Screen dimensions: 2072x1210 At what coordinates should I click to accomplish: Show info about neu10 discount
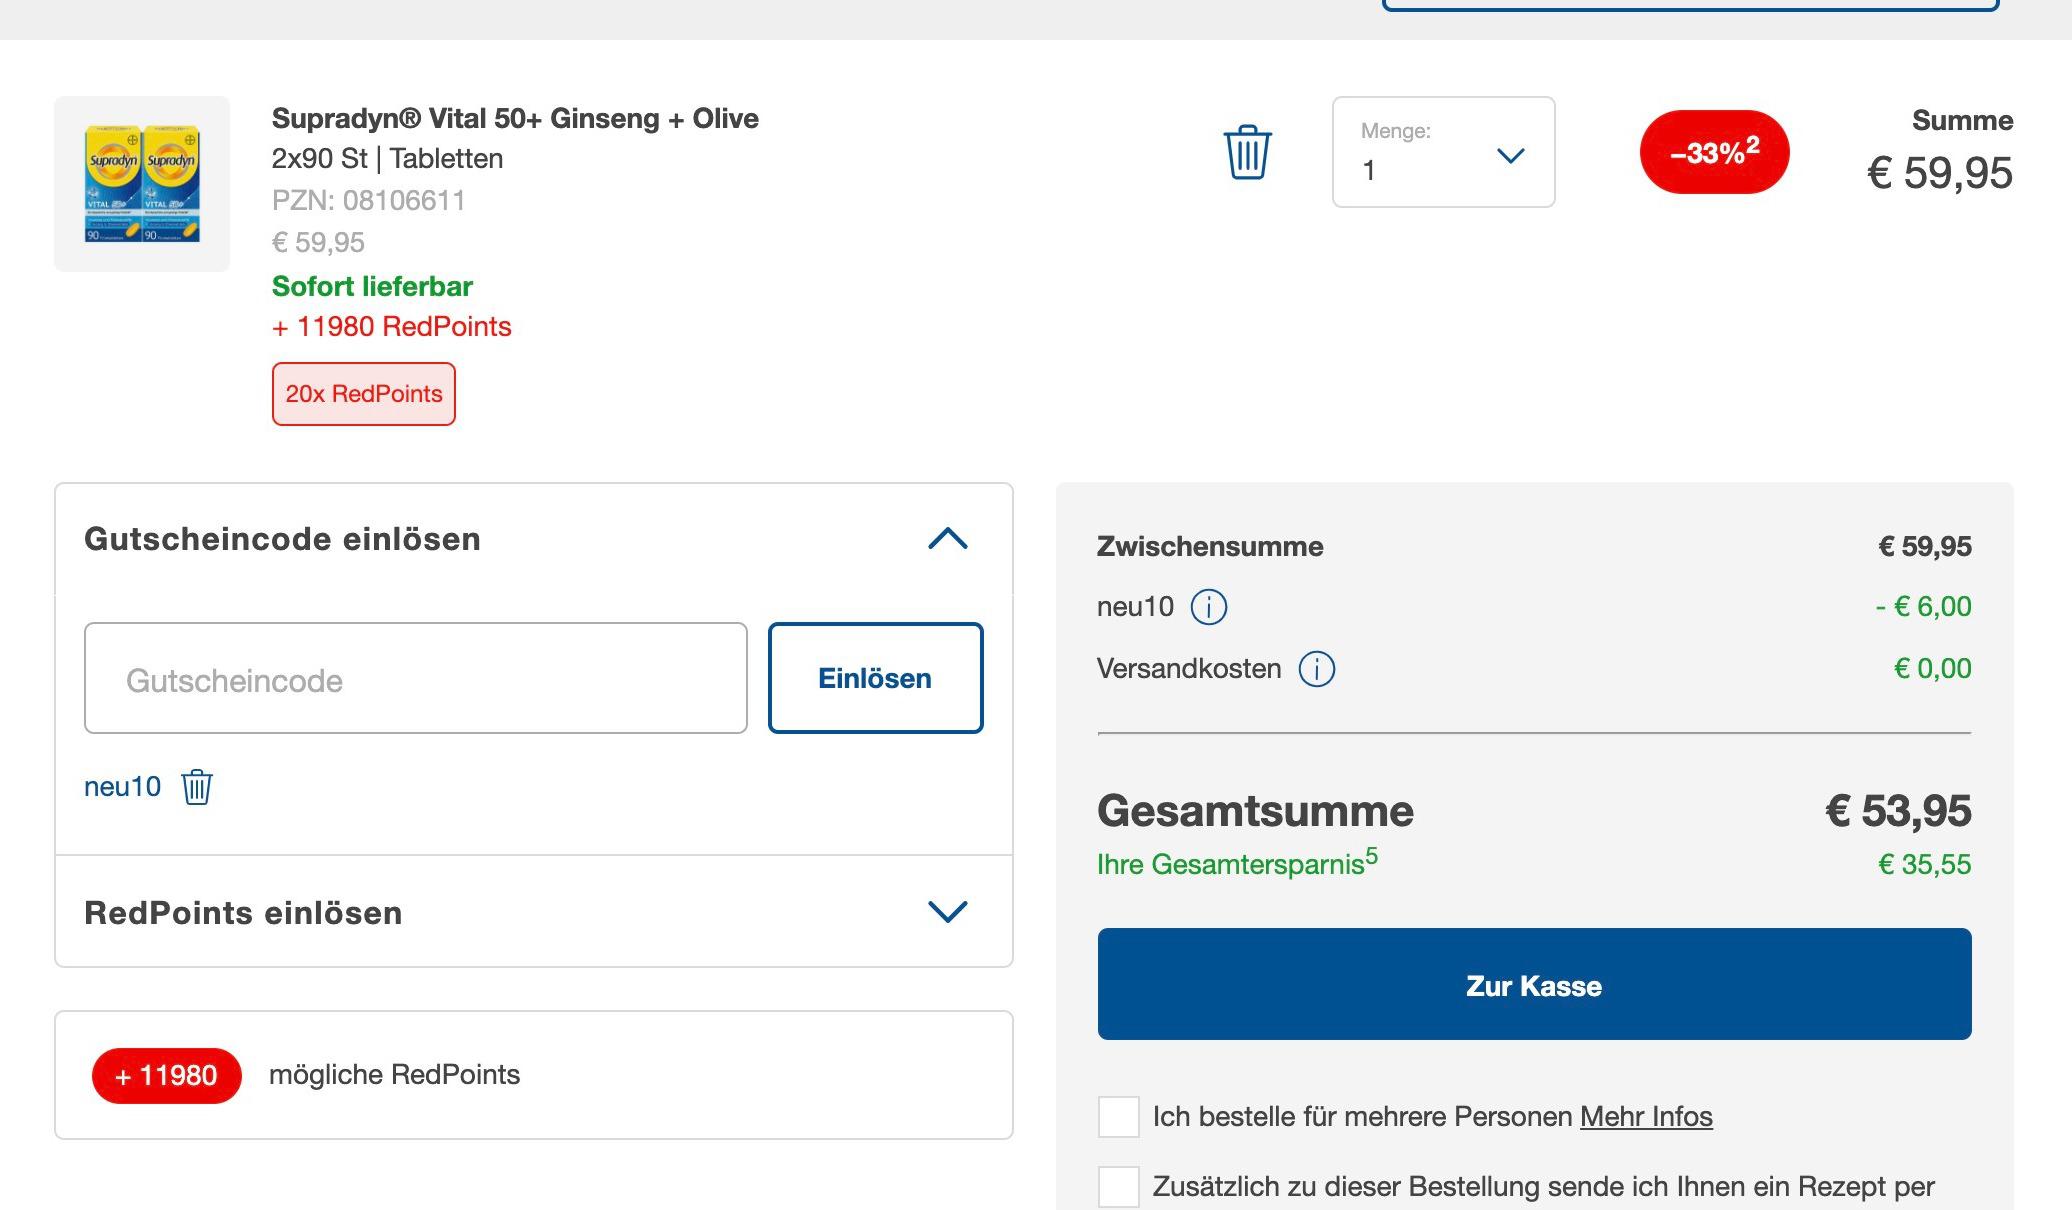[x=1209, y=607]
